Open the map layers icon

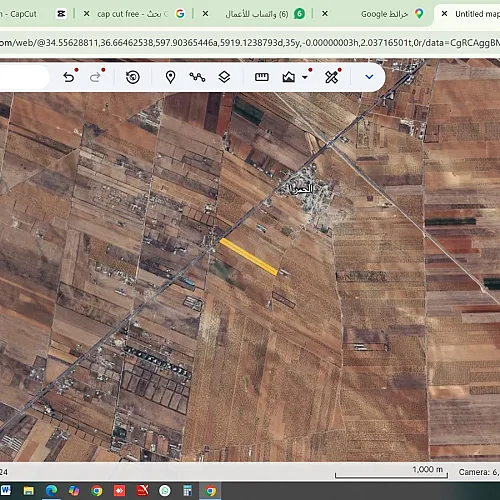[x=224, y=77]
